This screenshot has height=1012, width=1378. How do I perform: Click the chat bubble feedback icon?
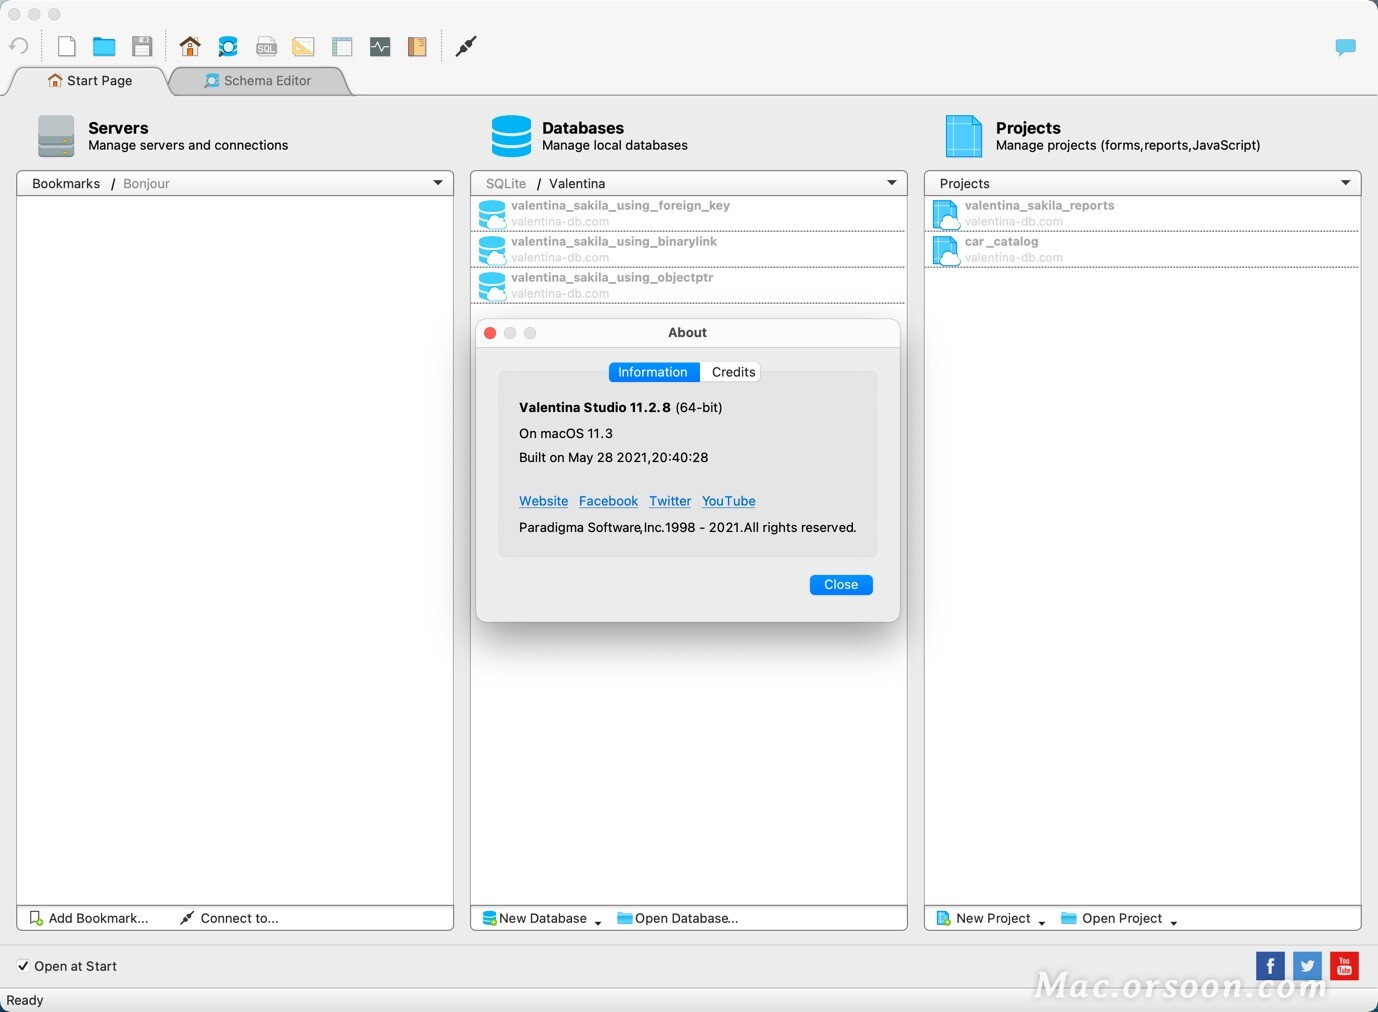click(x=1345, y=47)
